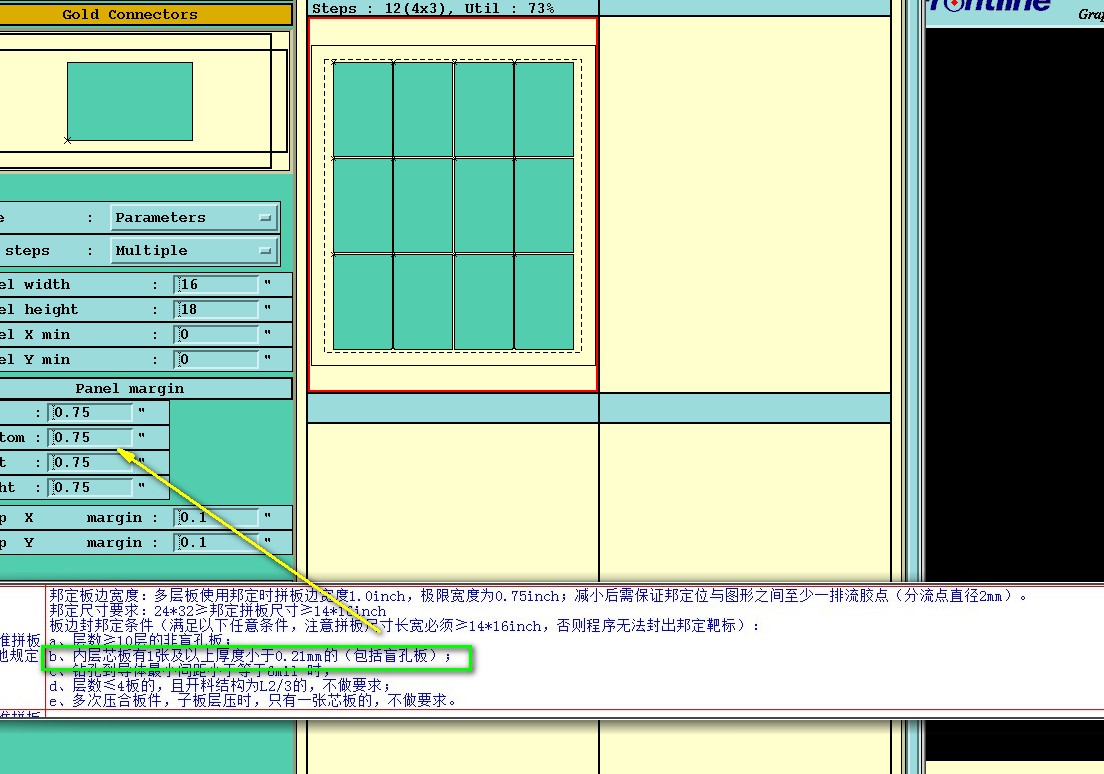Select the panel Y min input field
Image resolution: width=1104 pixels, height=774 pixels.
click(216, 360)
